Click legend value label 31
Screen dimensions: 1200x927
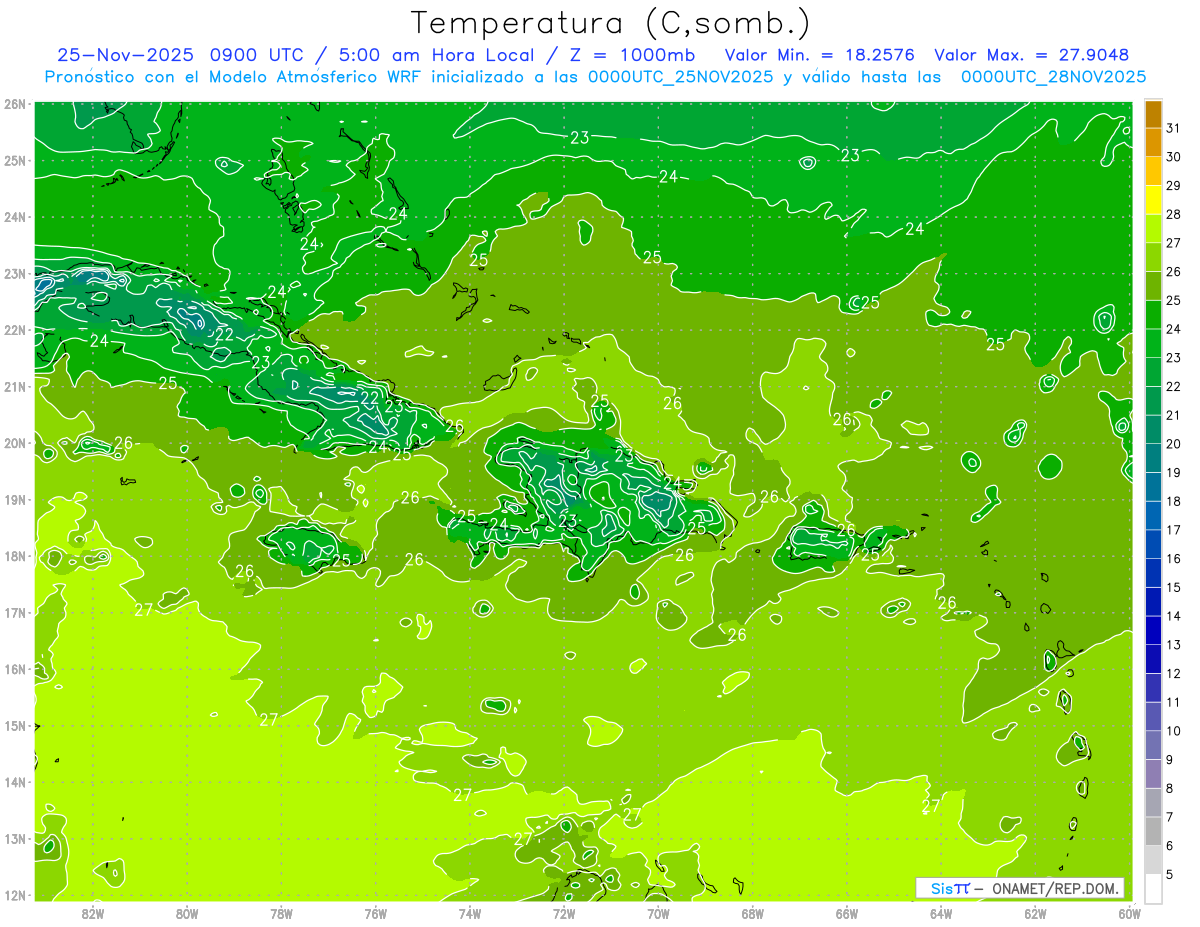pos(1173,128)
